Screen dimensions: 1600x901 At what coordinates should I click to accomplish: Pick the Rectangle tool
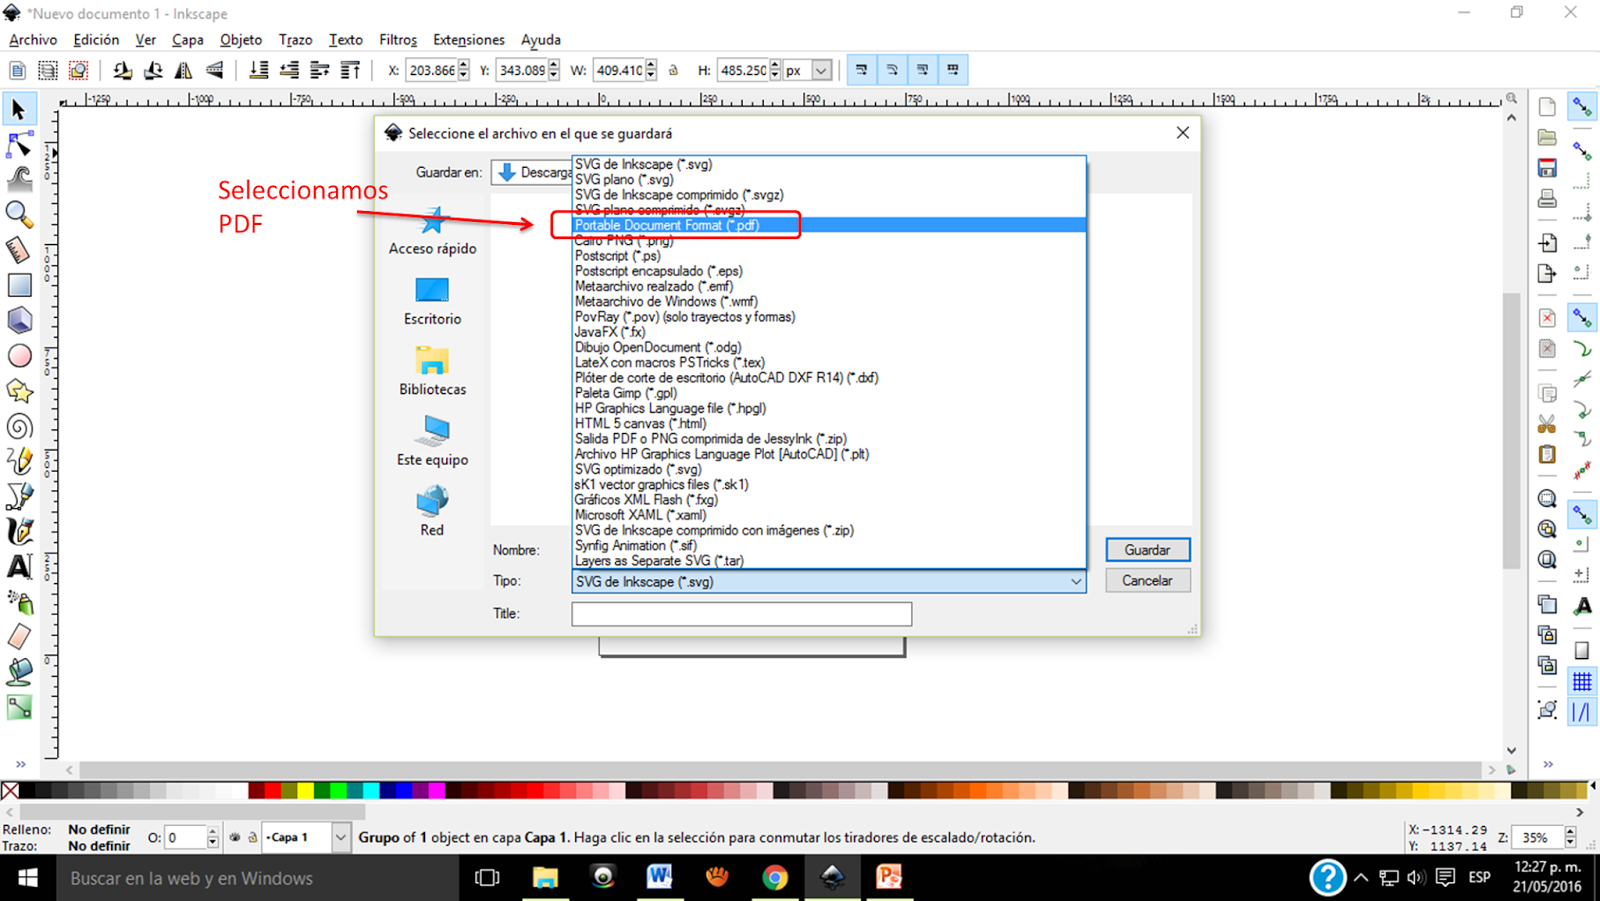[19, 285]
